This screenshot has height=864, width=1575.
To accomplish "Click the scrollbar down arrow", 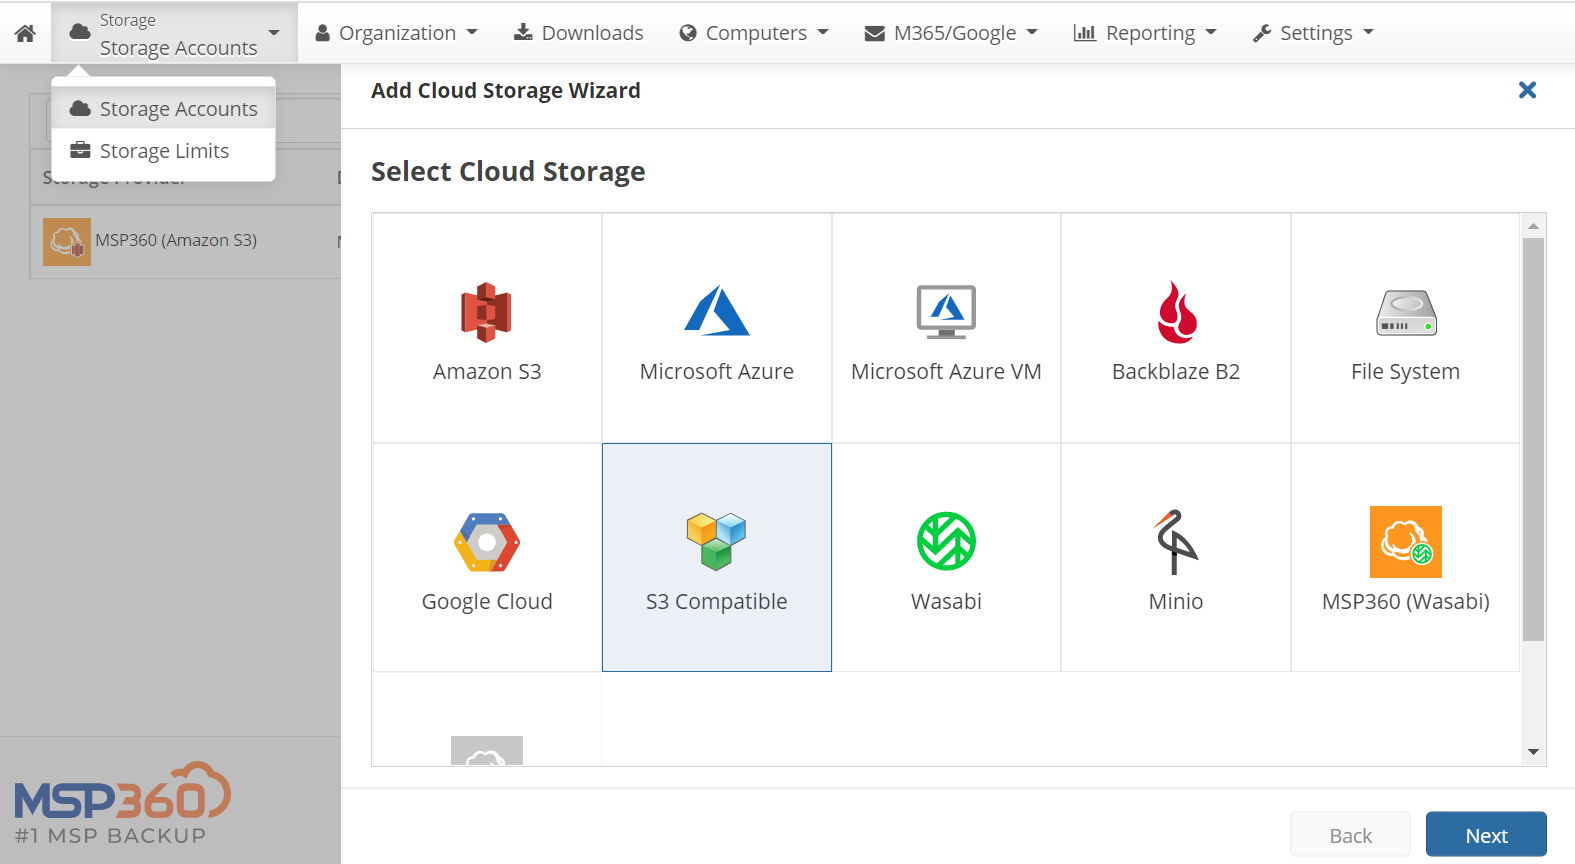I will (1533, 752).
